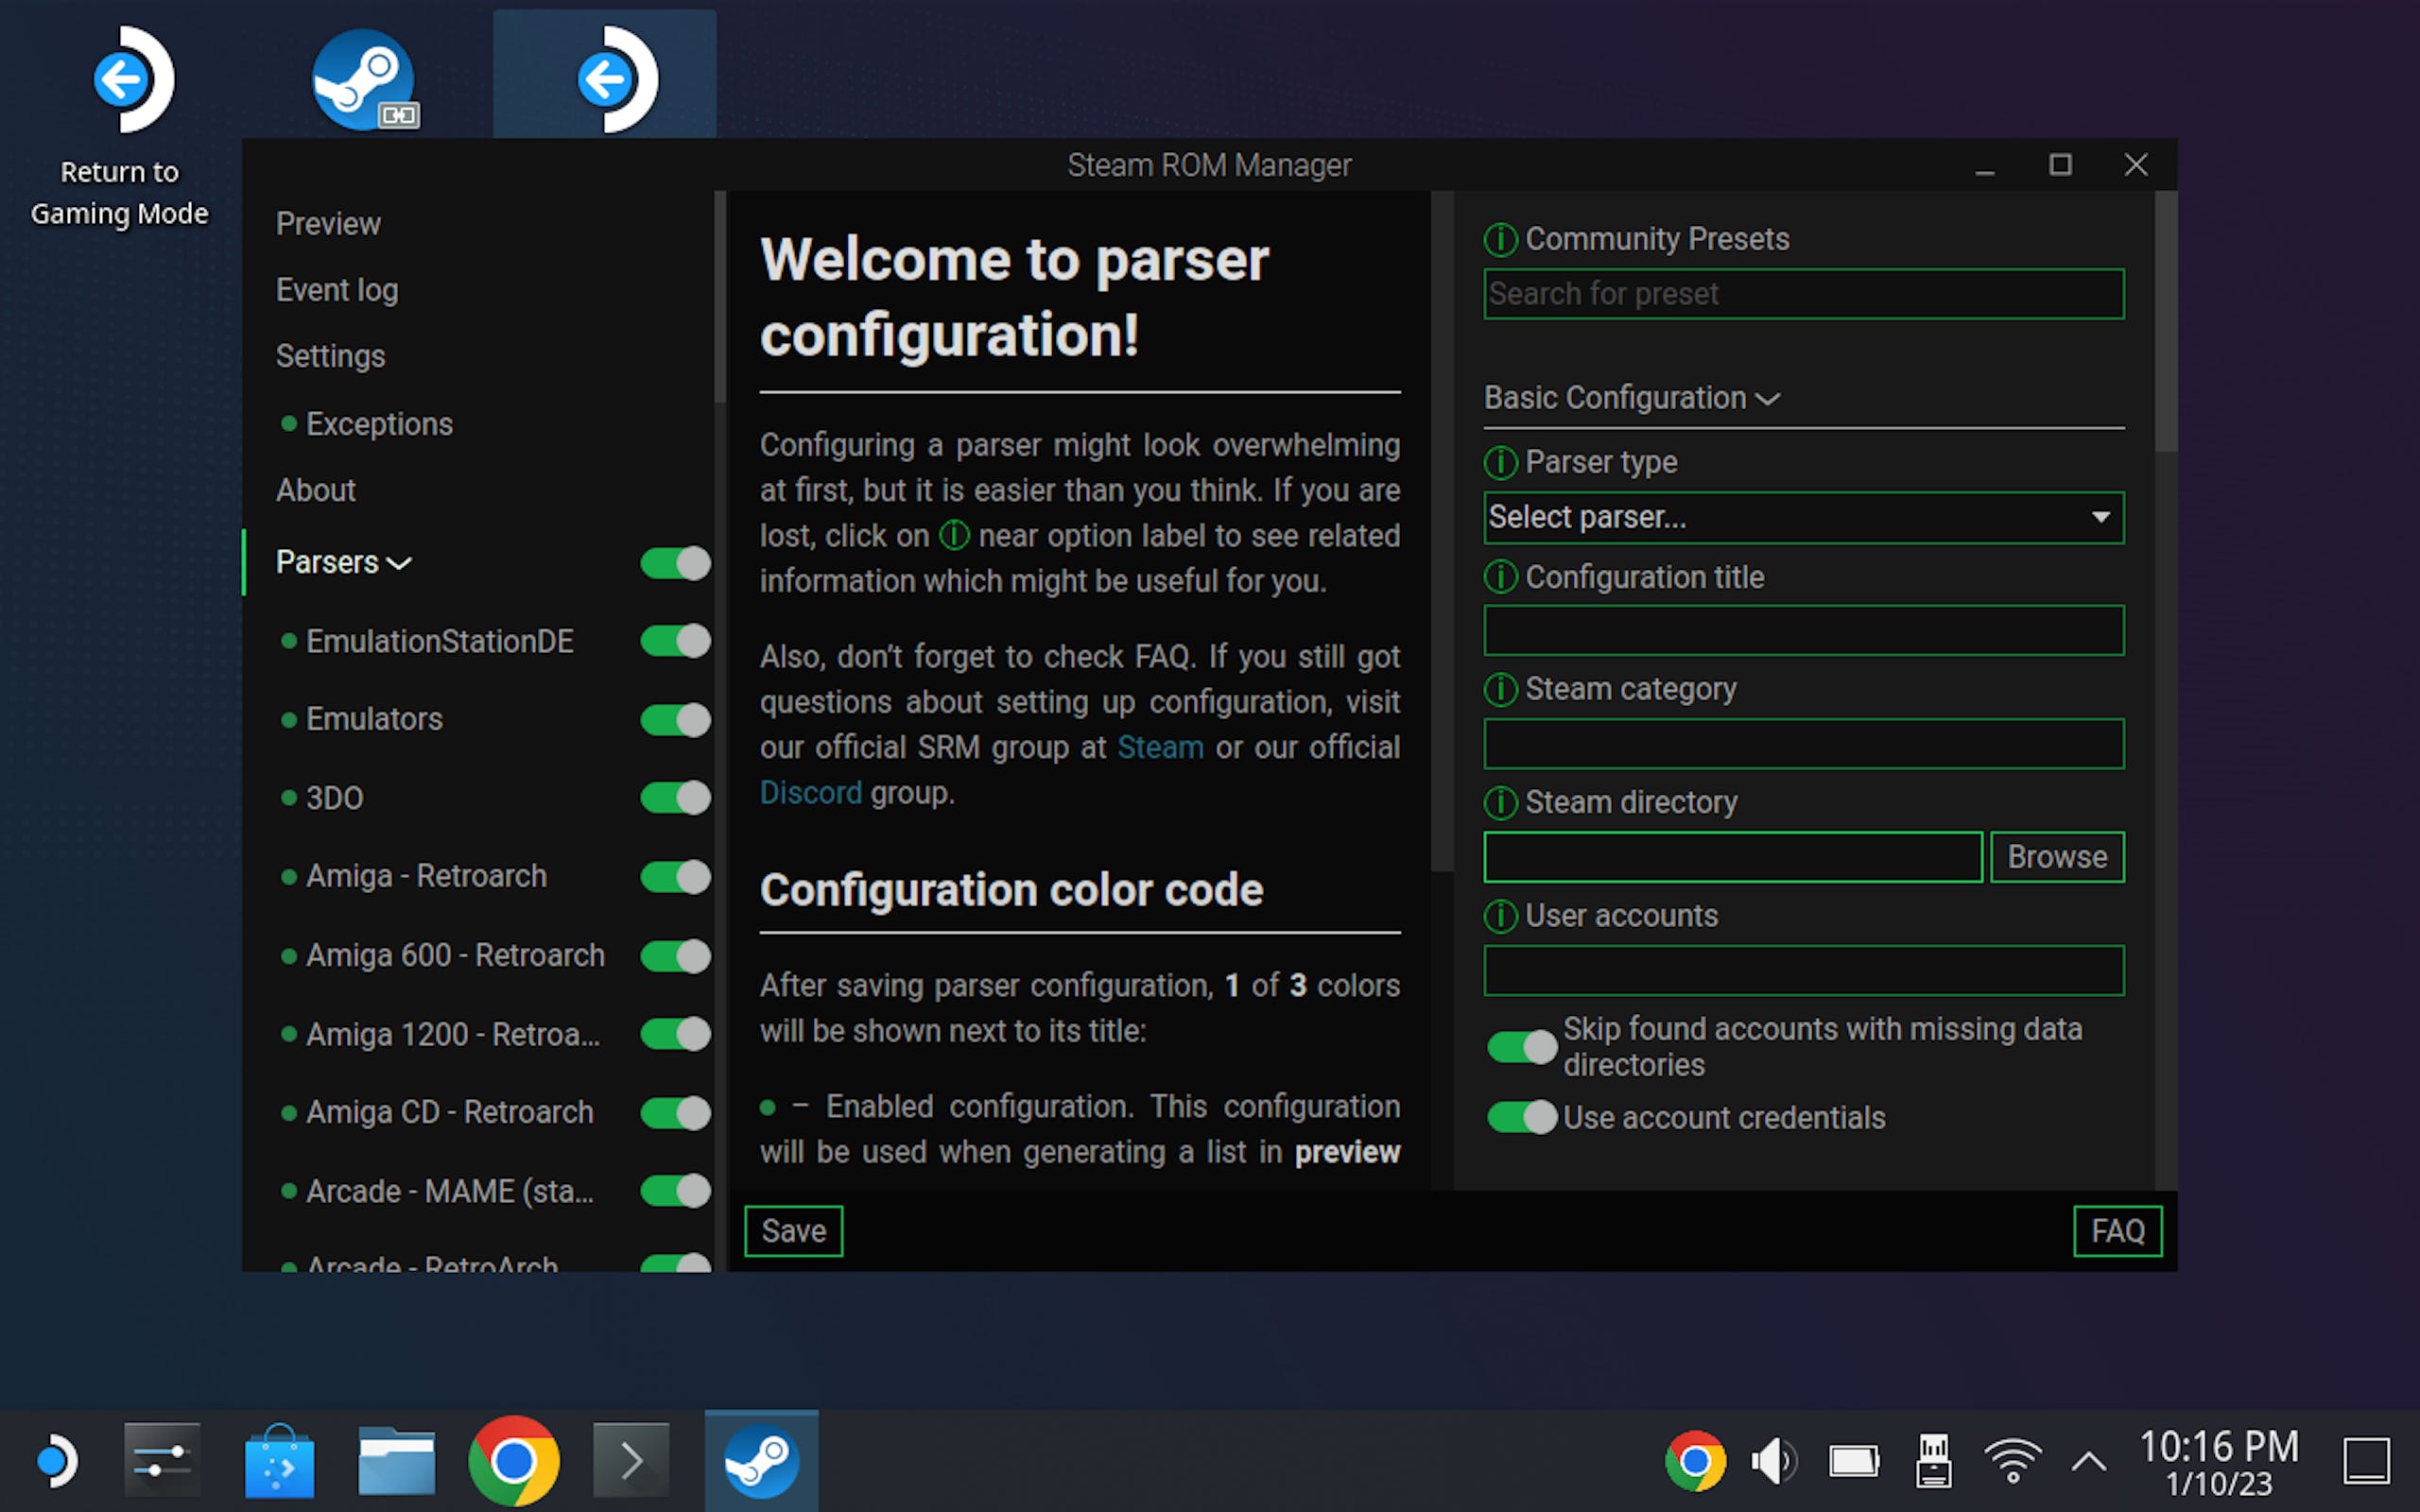
Task: Click info icon beside Steam directory
Action: coord(1500,802)
